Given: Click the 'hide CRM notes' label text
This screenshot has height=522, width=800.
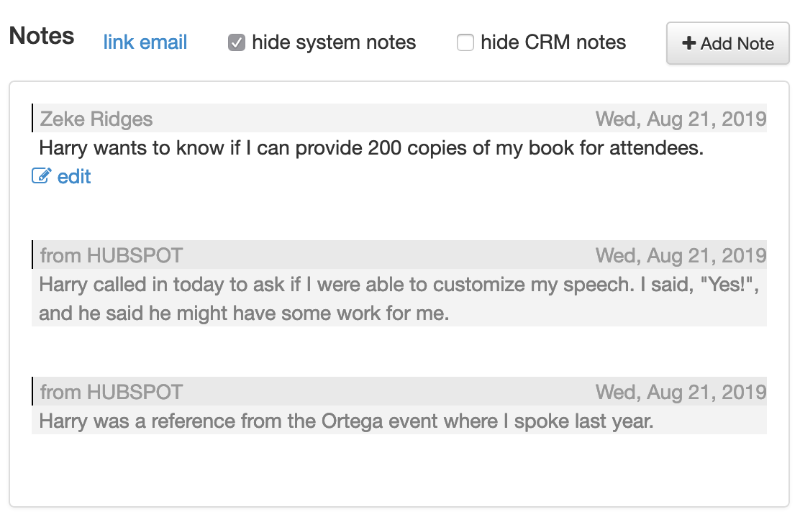Looking at the screenshot, I should click(x=553, y=43).
